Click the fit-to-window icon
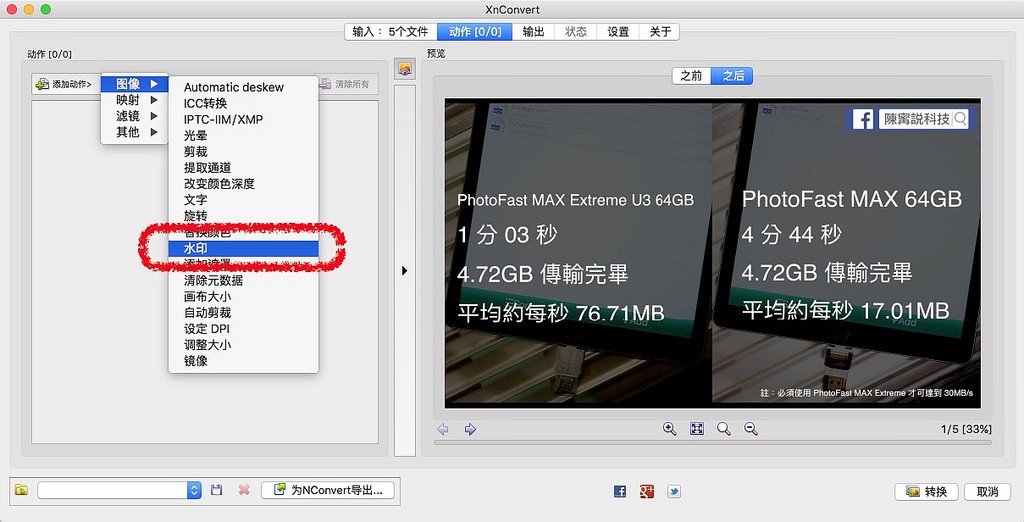 [x=697, y=429]
